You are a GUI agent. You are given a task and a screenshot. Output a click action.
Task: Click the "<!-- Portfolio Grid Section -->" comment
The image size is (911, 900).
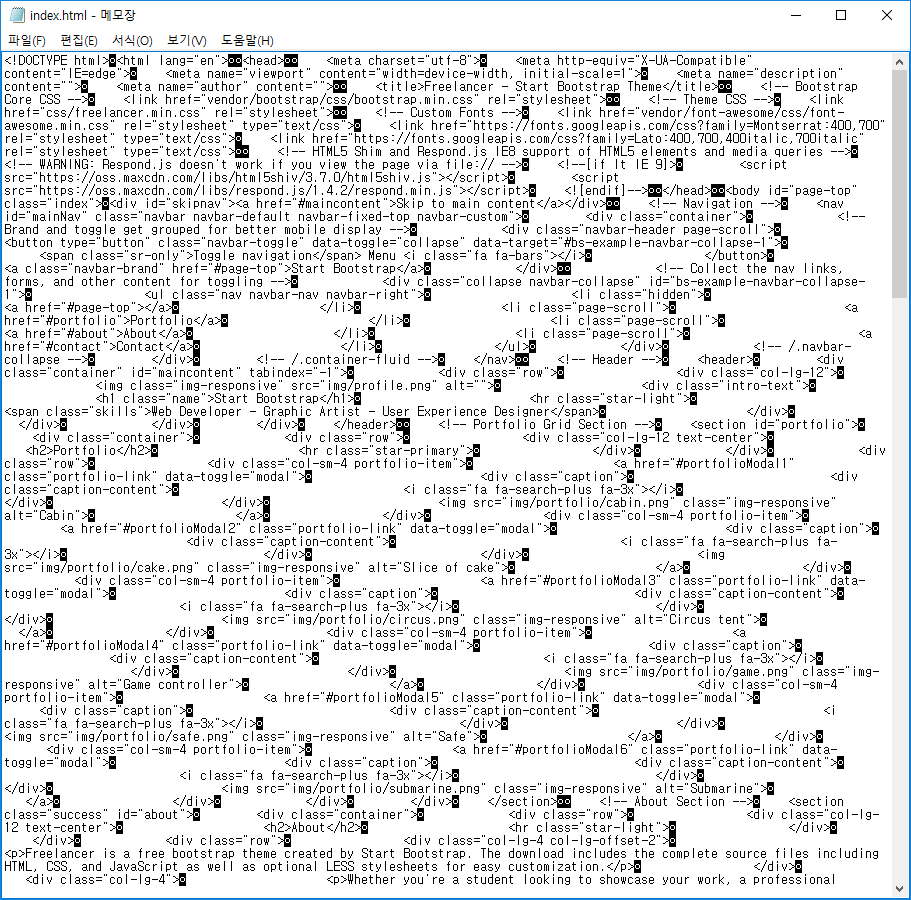(546, 425)
